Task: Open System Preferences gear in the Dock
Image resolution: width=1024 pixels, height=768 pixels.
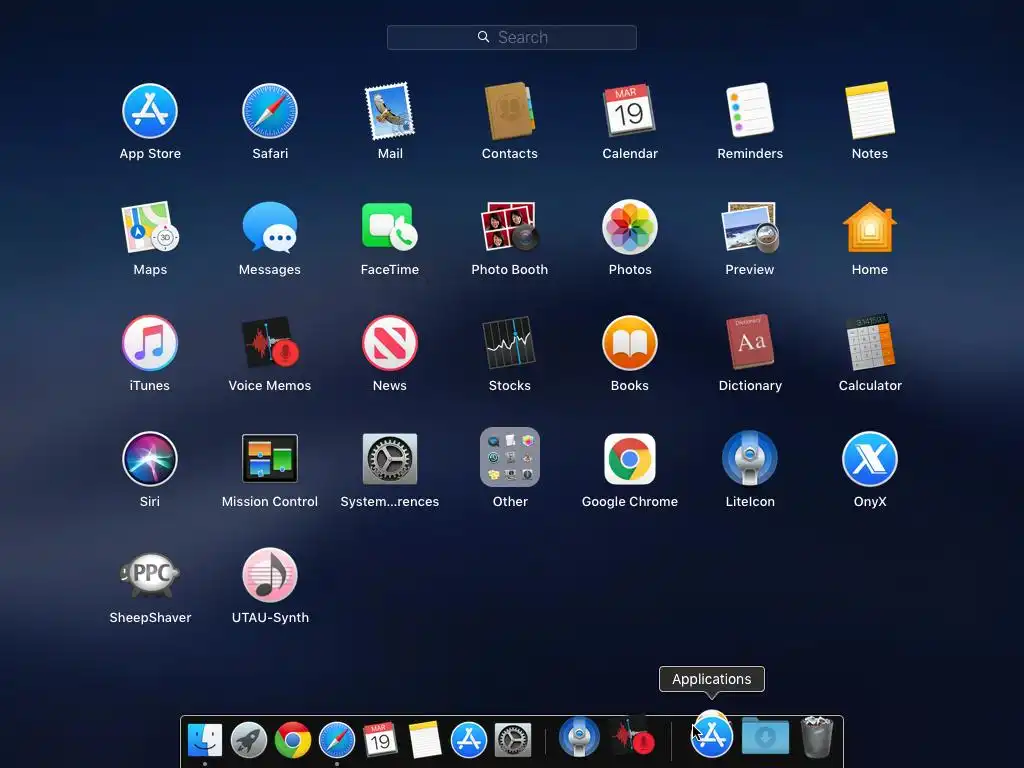Action: pyautogui.click(x=513, y=740)
